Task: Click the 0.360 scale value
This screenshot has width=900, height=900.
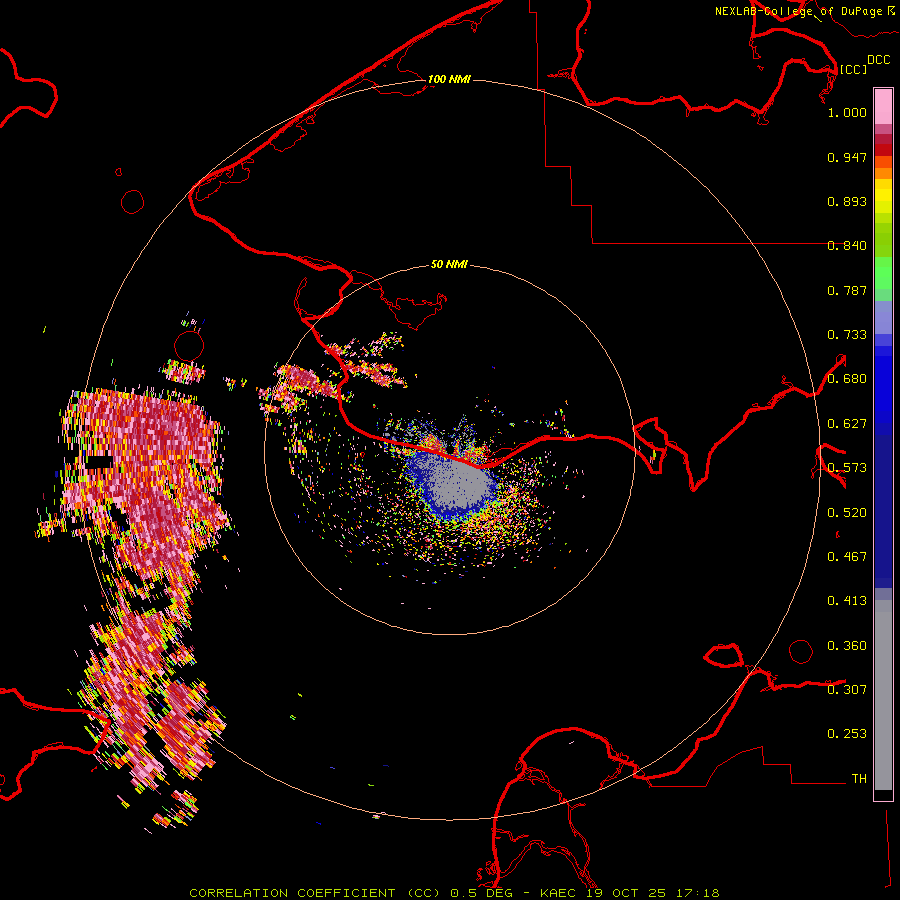Action: click(x=847, y=646)
